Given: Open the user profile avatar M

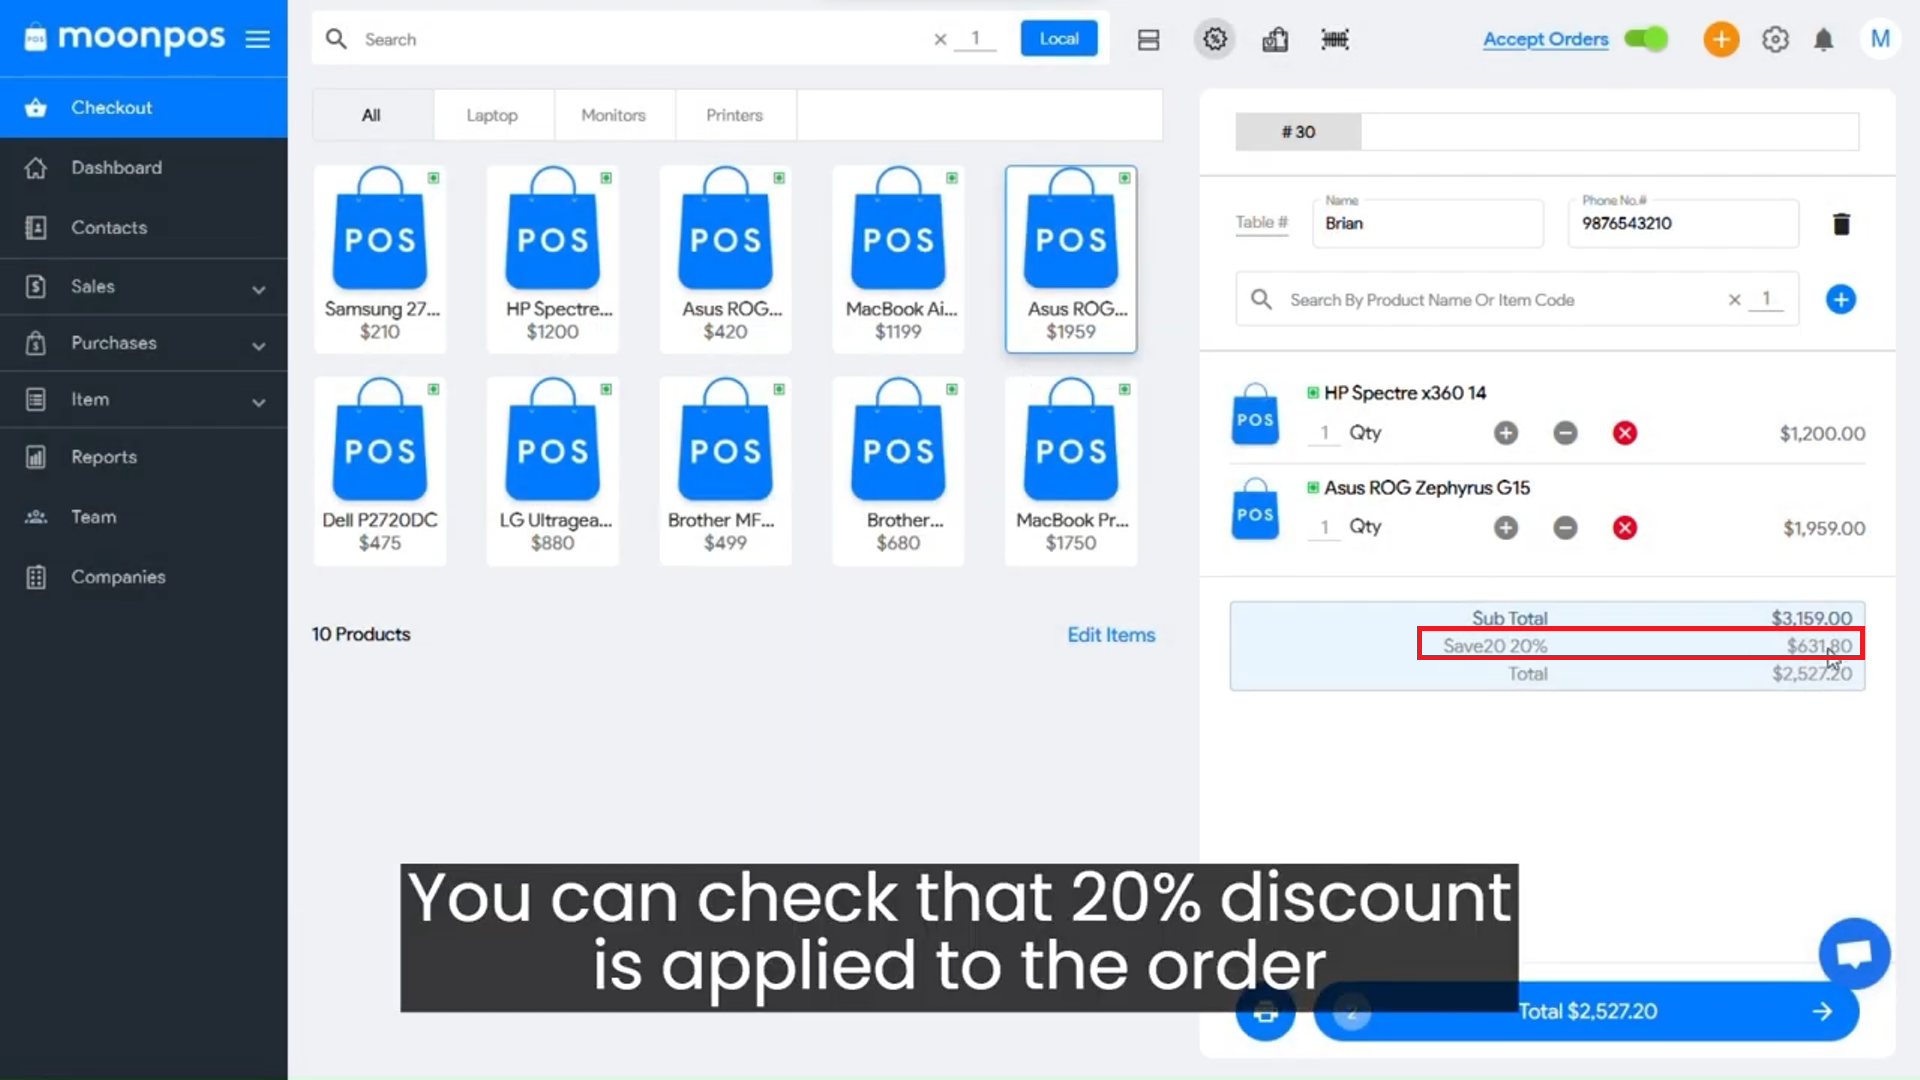Looking at the screenshot, I should 1880,39.
